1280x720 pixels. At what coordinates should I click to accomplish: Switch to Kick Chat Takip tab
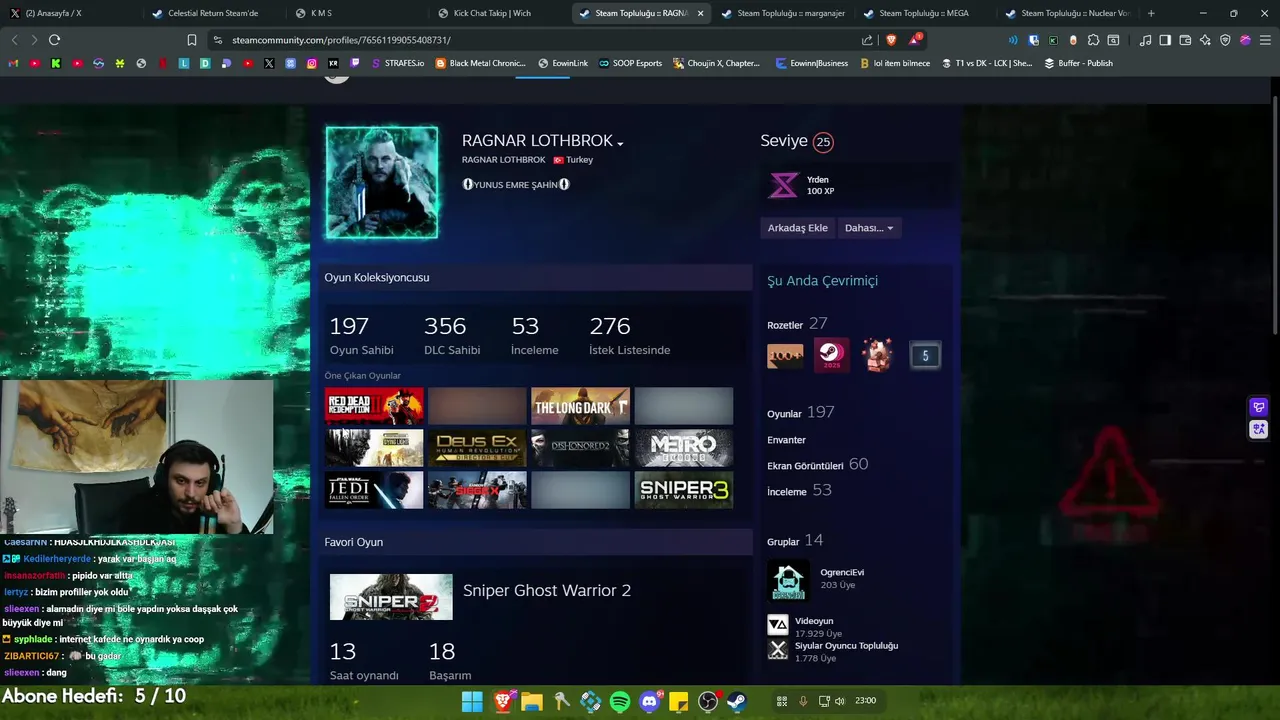point(499,13)
